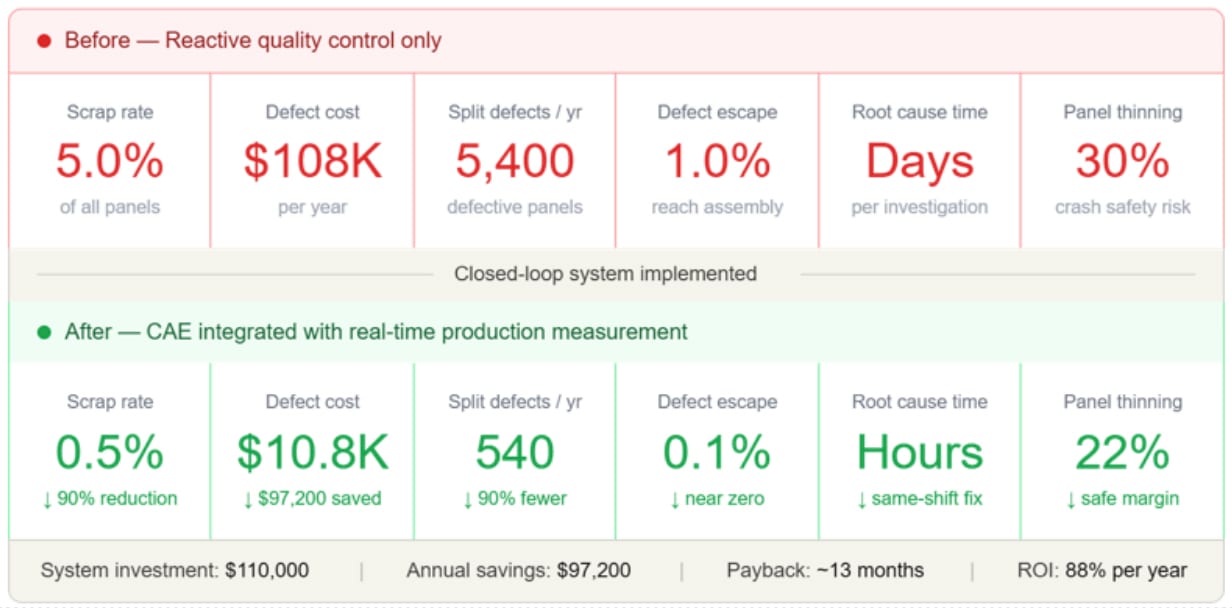This screenshot has width=1232, height=608.
Task: Click the 'Closed-loop system implemented' label
Action: coord(605,274)
